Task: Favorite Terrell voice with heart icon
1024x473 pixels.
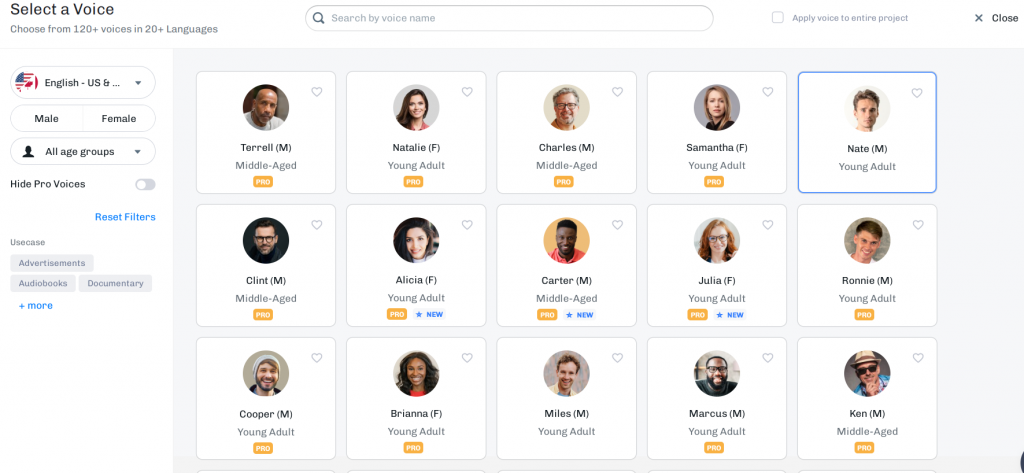Action: pos(317,92)
